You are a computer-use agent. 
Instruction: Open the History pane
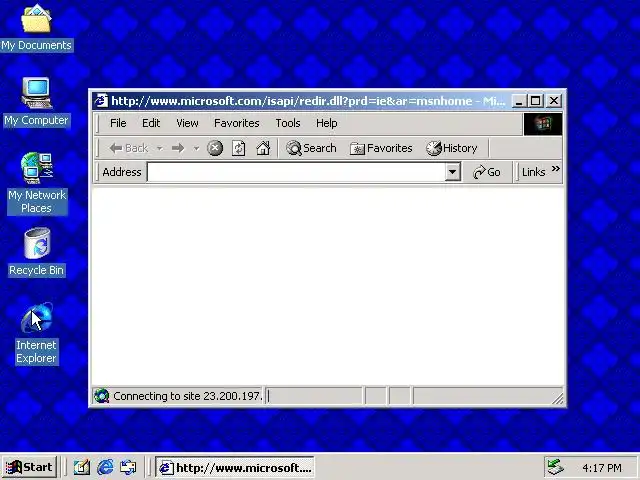click(452, 148)
